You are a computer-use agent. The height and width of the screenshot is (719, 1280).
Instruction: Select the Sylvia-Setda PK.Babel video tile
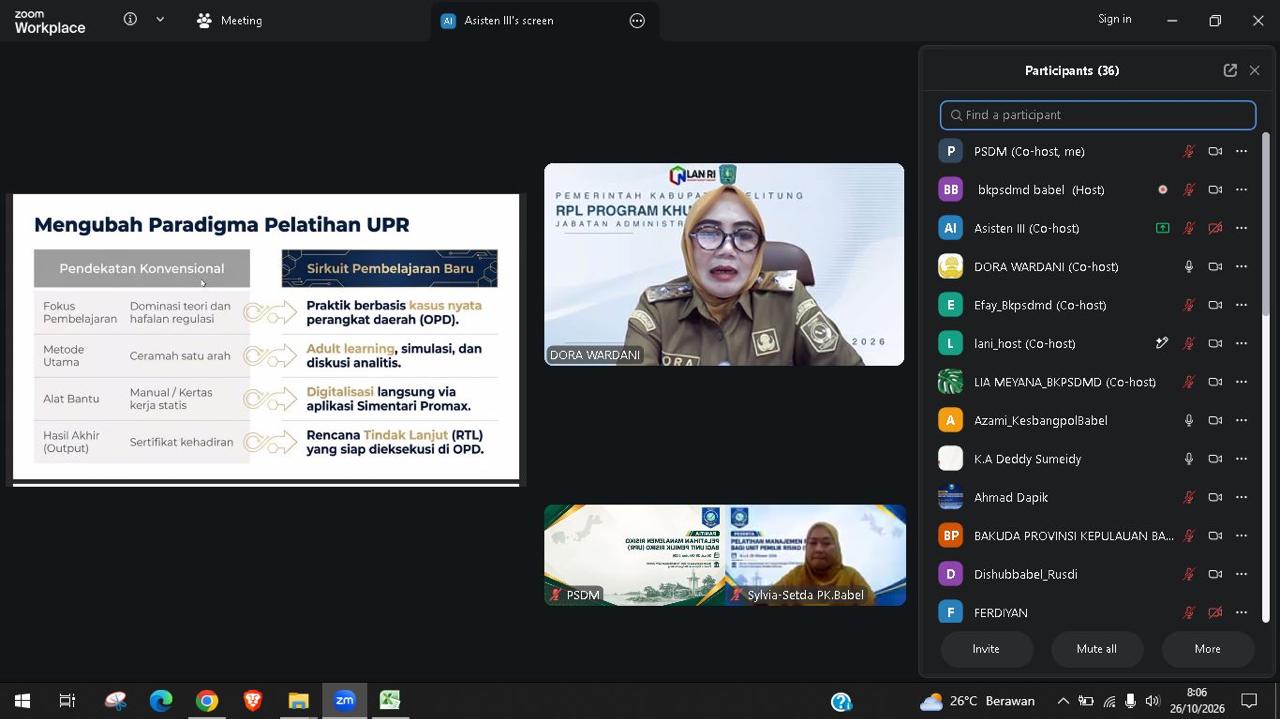pos(815,555)
